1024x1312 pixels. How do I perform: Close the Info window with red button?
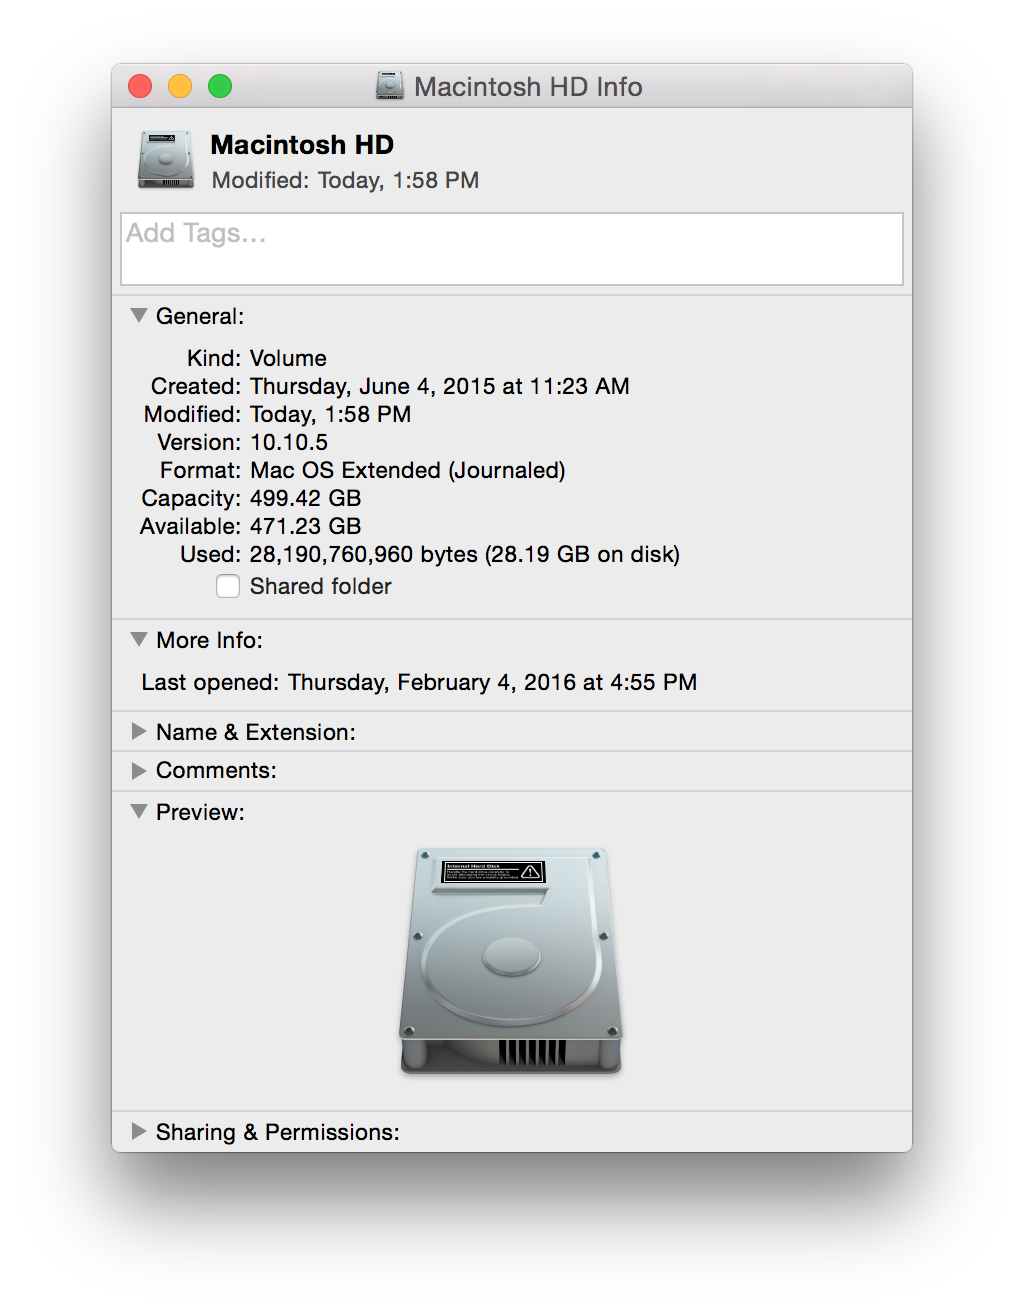point(140,87)
